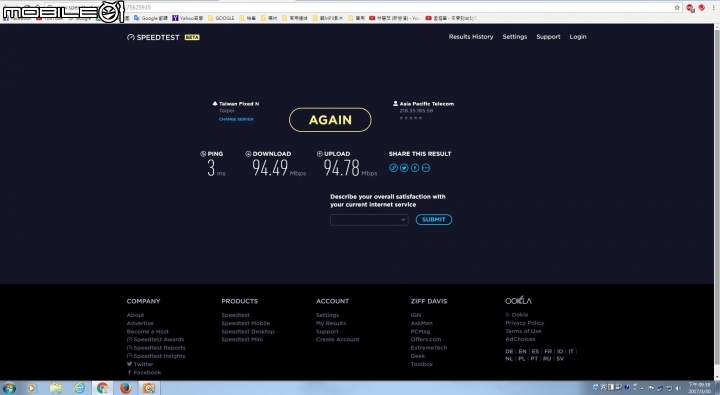Screen dimensions: 720x395
Task: Open the Privacy Policy link
Action: pyautogui.click(x=525, y=323)
